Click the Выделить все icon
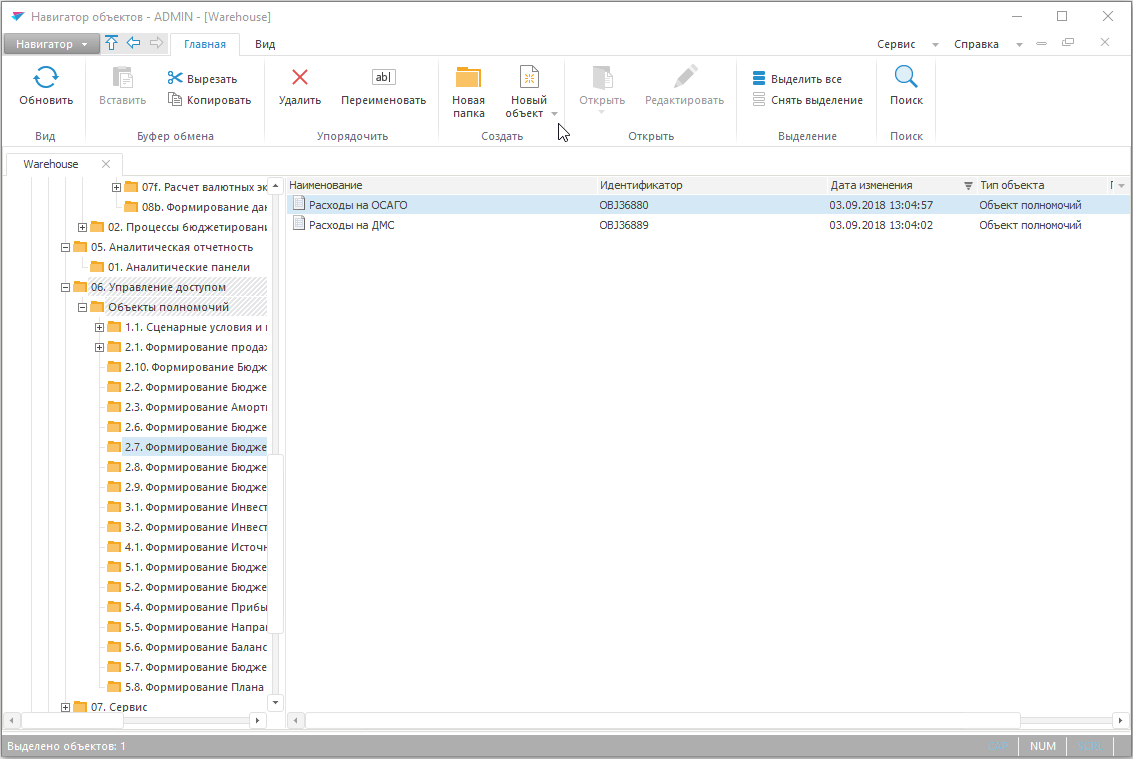This screenshot has width=1133, height=759. 760,79
